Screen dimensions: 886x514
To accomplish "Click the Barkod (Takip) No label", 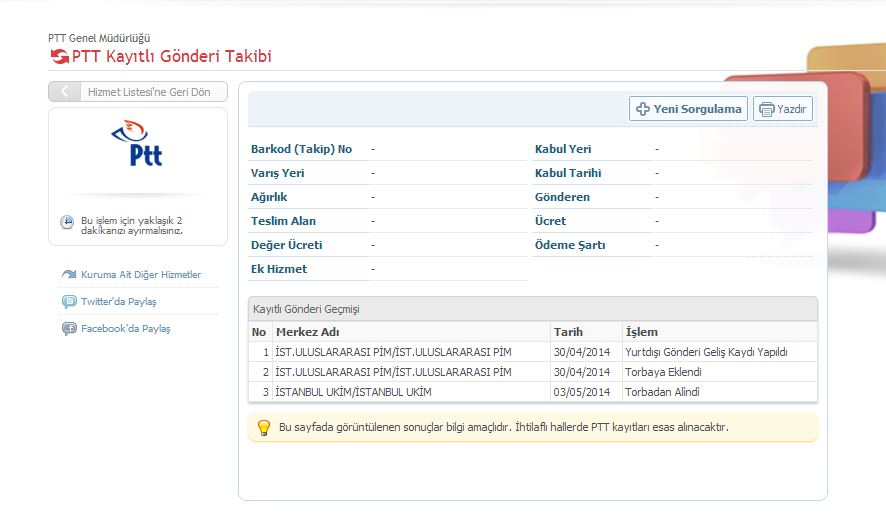I will (x=301, y=149).
